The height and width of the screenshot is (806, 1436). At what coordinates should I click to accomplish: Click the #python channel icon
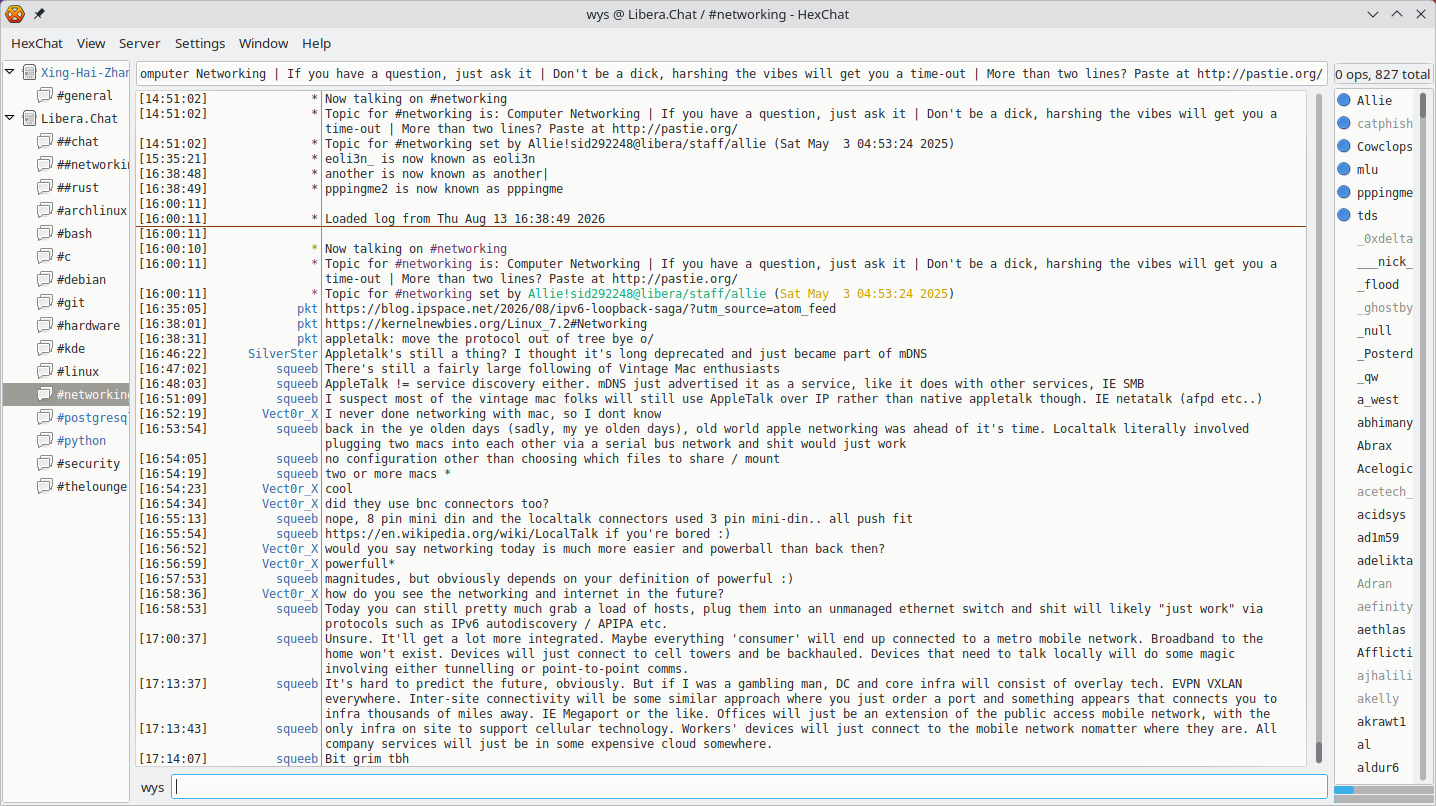[x=45, y=440]
